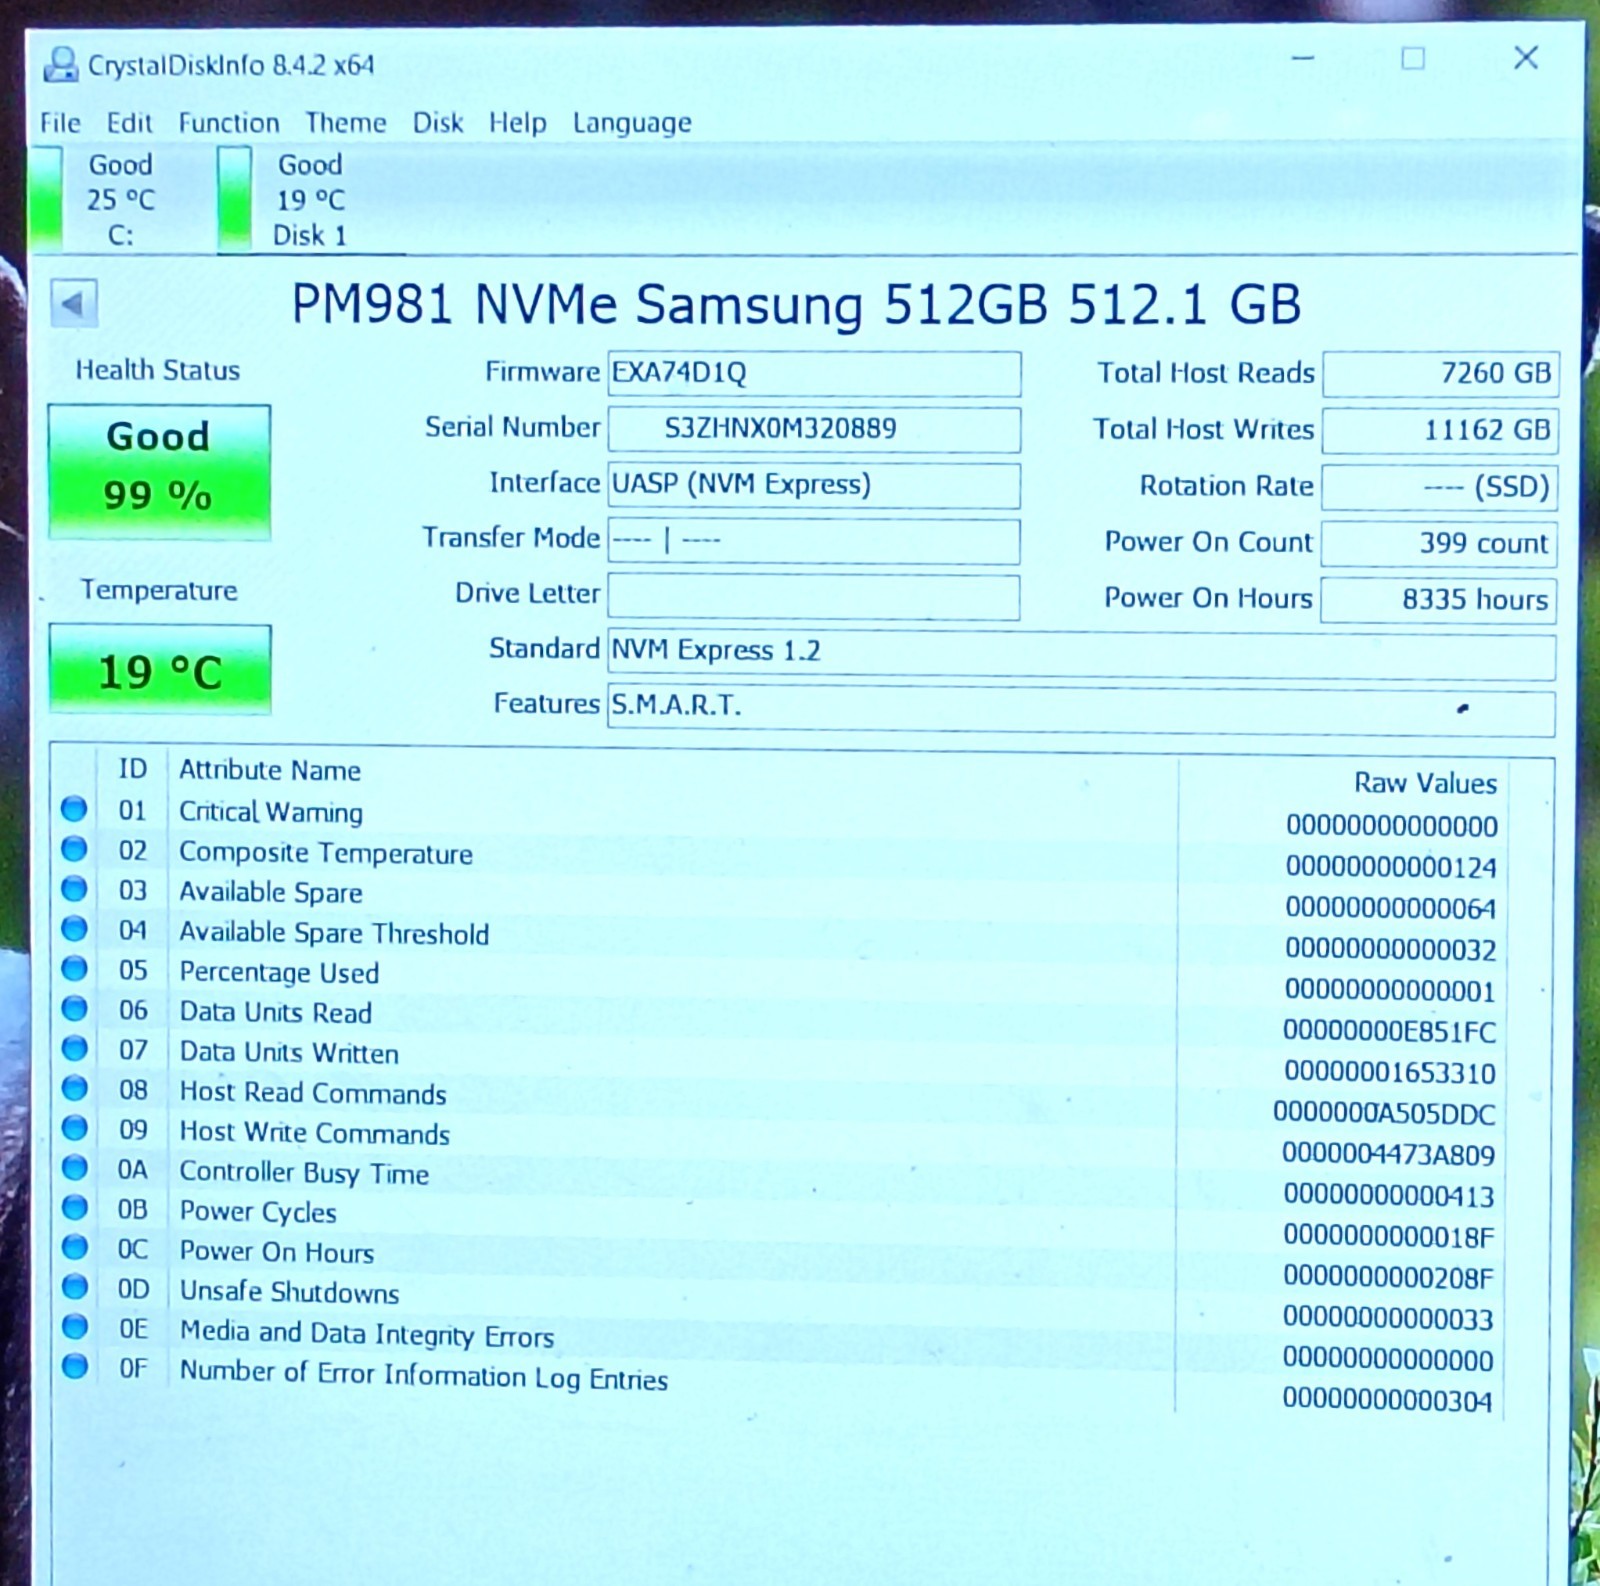Click the empty Drive Letter field
The width and height of the screenshot is (1600, 1586).
point(814,597)
